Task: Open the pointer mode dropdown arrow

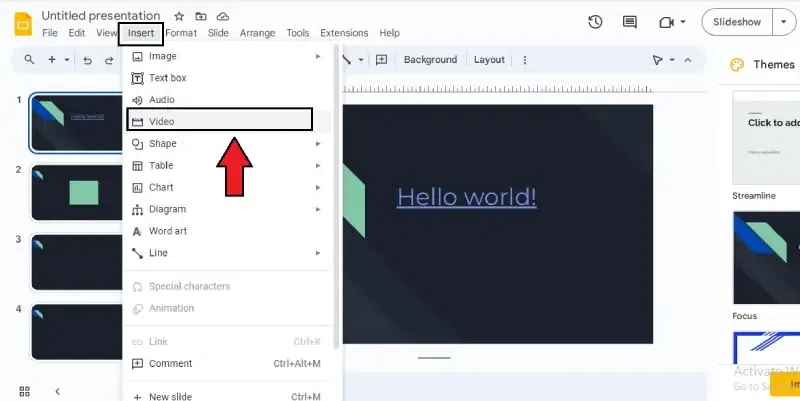Action: click(672, 60)
